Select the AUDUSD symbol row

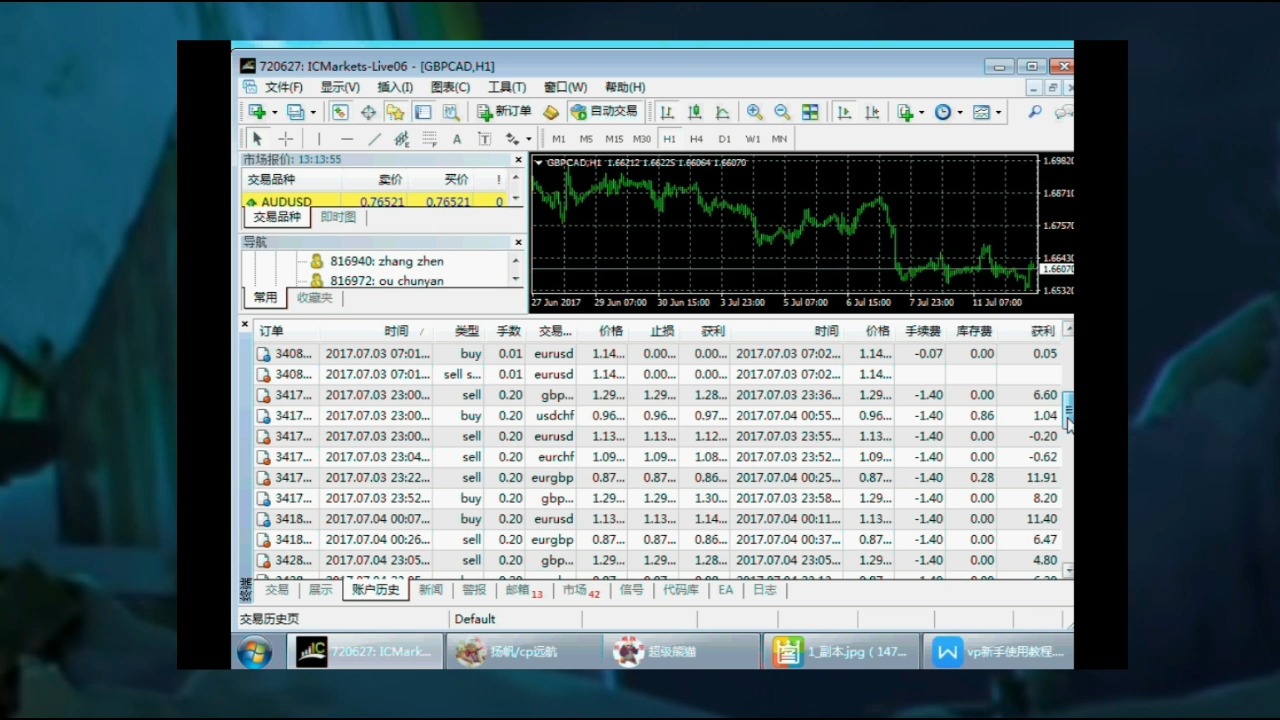(x=376, y=201)
